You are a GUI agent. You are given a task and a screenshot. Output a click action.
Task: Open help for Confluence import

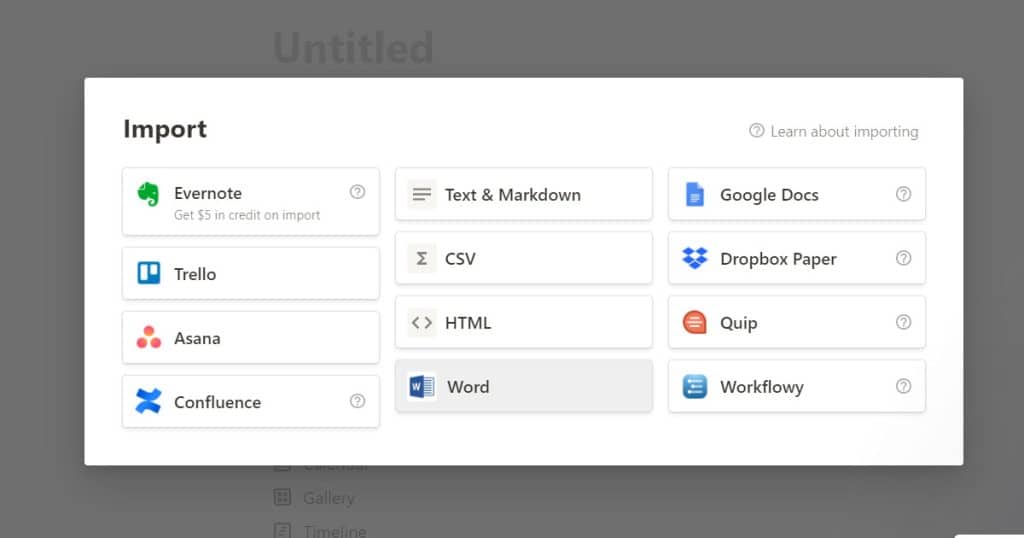coord(357,400)
